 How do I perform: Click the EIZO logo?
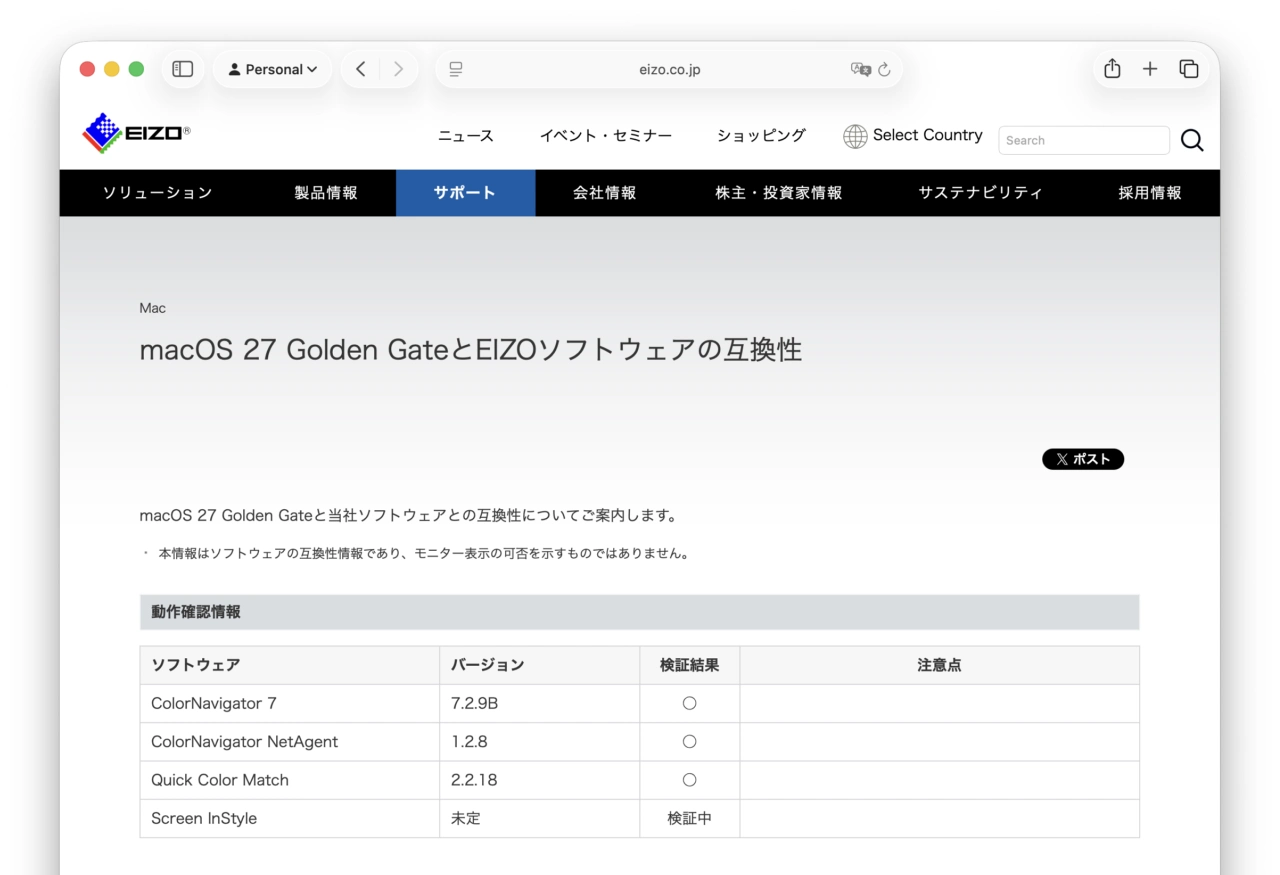point(136,133)
